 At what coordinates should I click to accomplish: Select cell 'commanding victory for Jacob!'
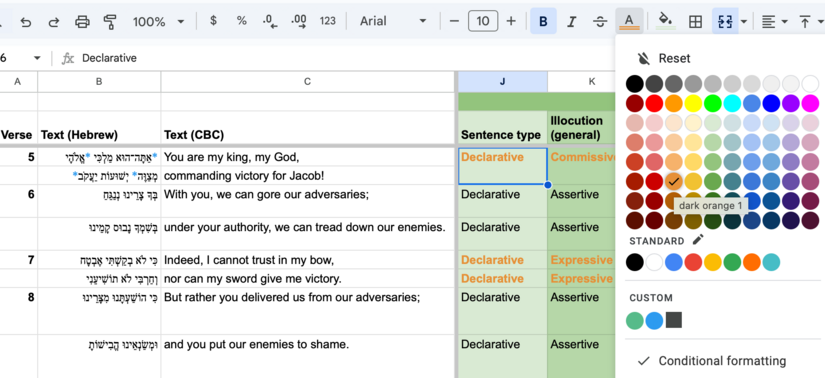[x=308, y=175]
